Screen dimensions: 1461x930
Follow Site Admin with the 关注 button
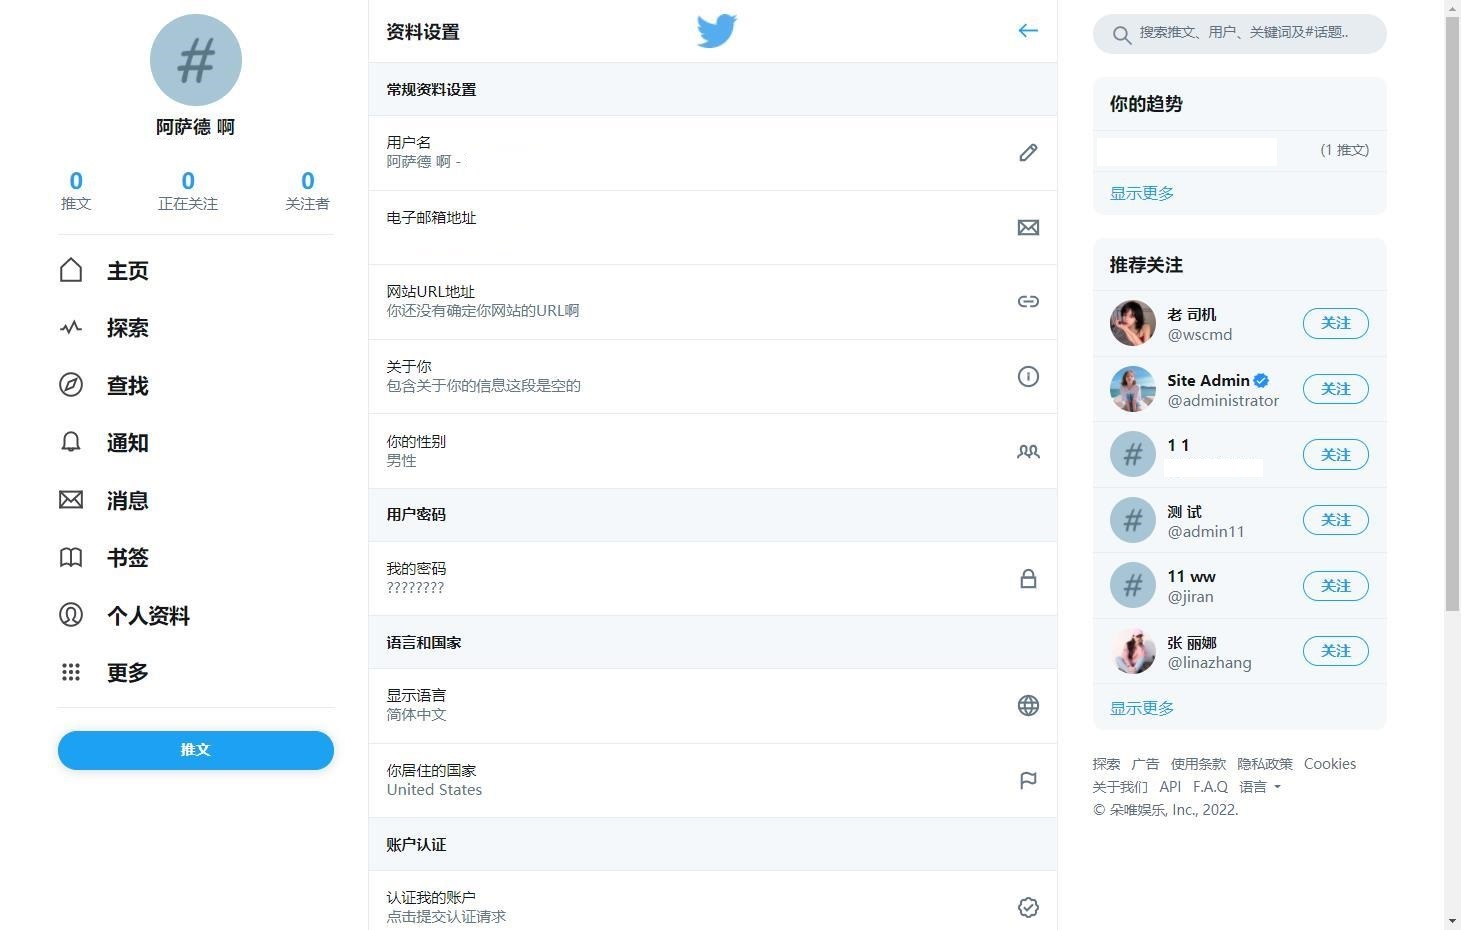(x=1335, y=388)
